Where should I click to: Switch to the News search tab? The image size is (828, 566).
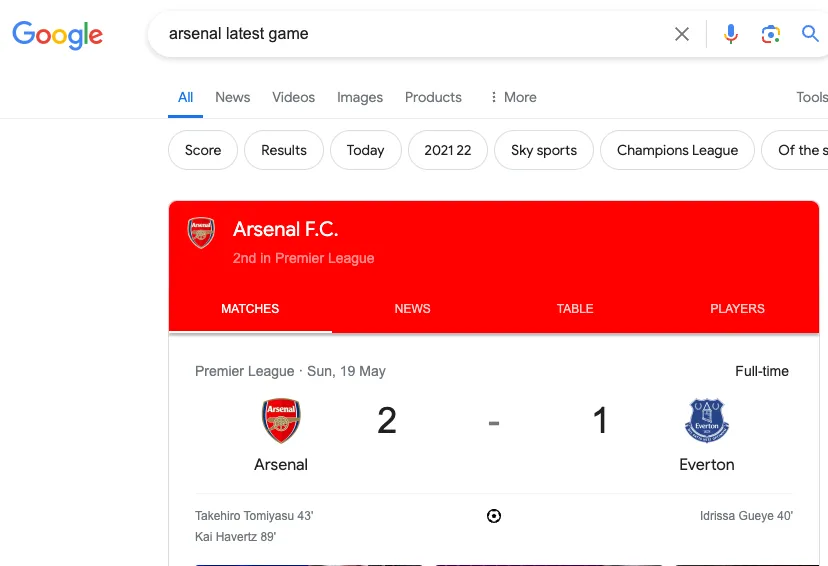pos(232,97)
